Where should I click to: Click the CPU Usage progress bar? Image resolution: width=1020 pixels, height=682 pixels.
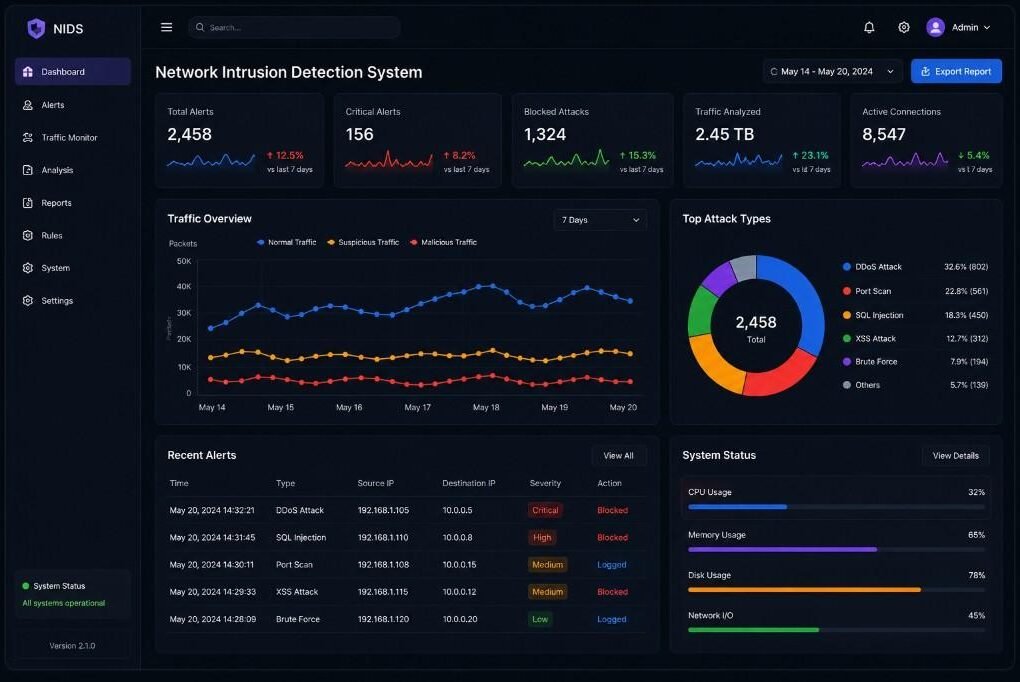click(x=837, y=506)
